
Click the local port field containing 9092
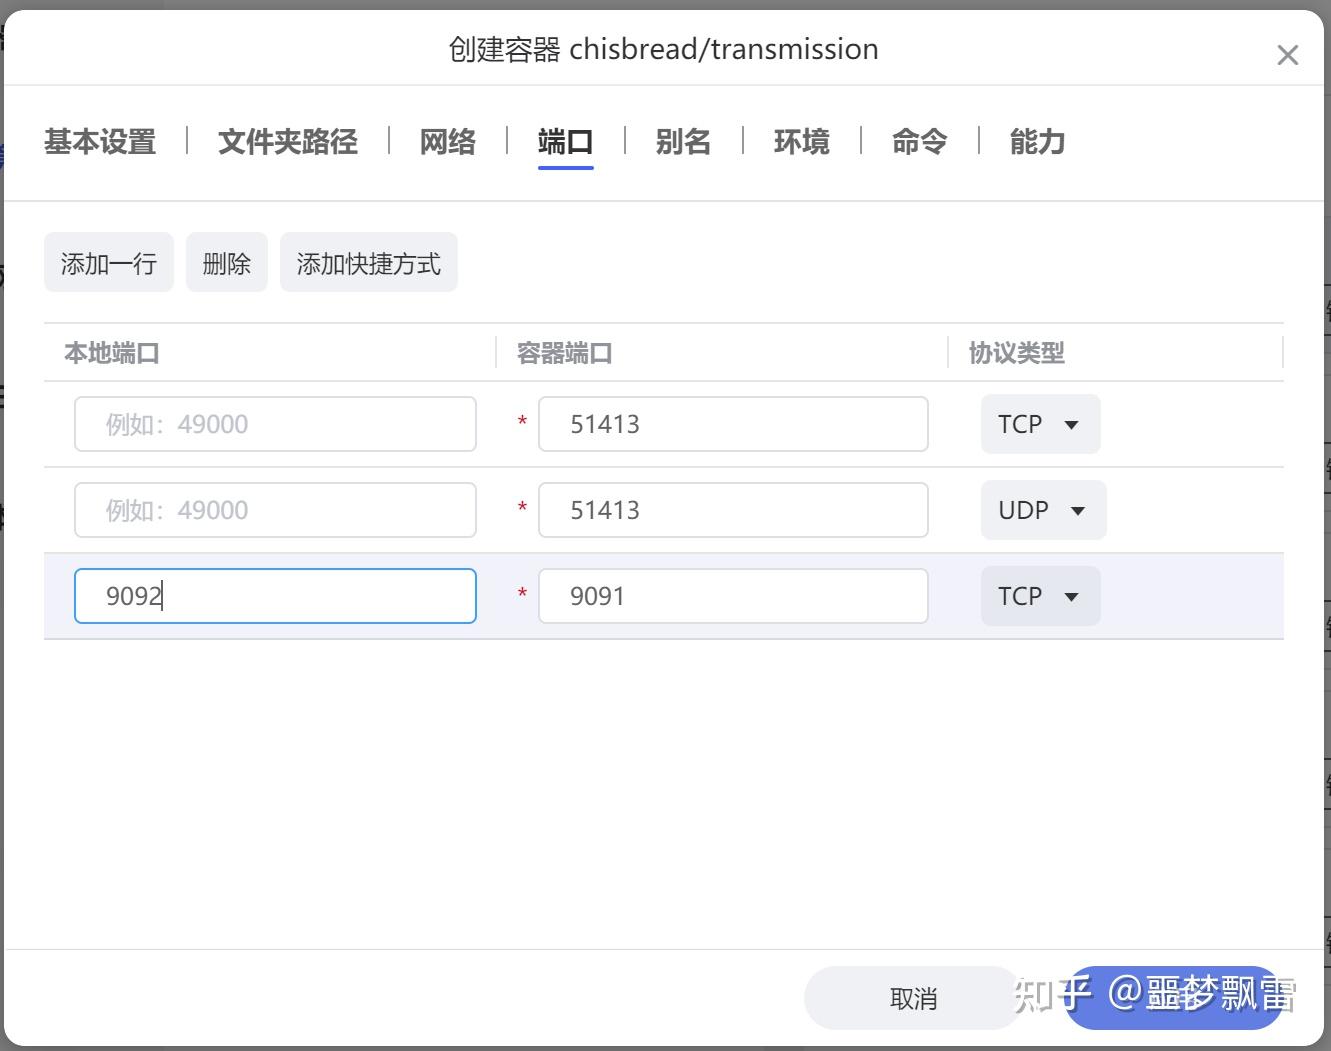click(x=275, y=596)
